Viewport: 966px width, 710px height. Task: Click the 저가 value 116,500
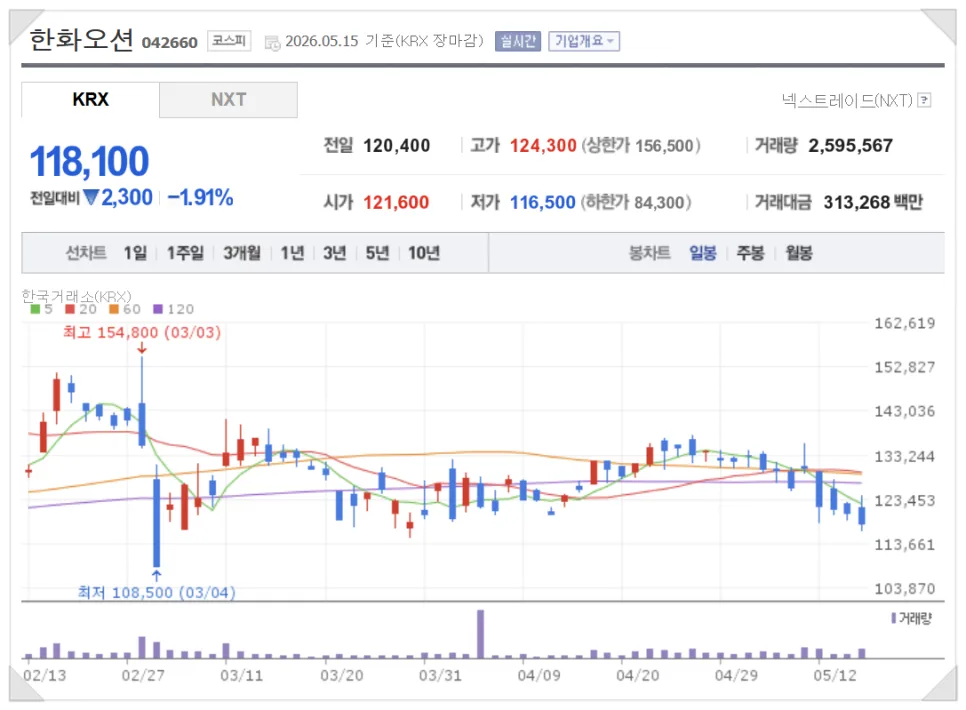click(542, 202)
